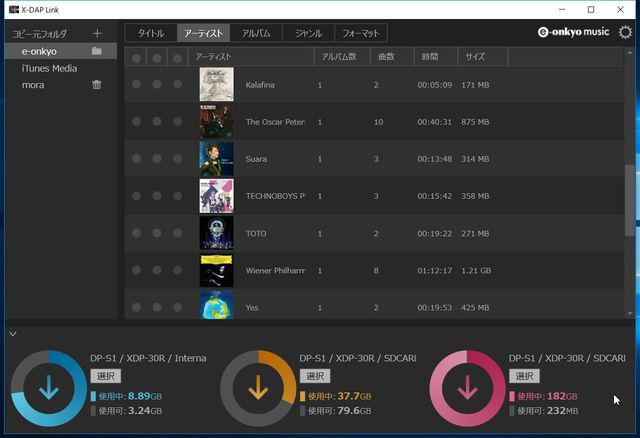Click 選択 button for Internal storage
This screenshot has width=640, height=438.
point(106,376)
